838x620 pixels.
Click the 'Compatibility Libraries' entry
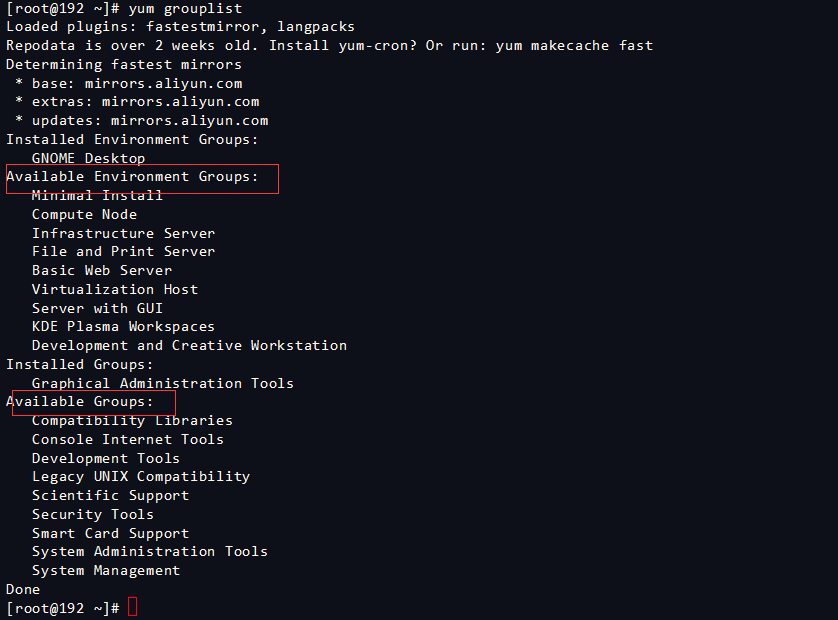click(132, 421)
